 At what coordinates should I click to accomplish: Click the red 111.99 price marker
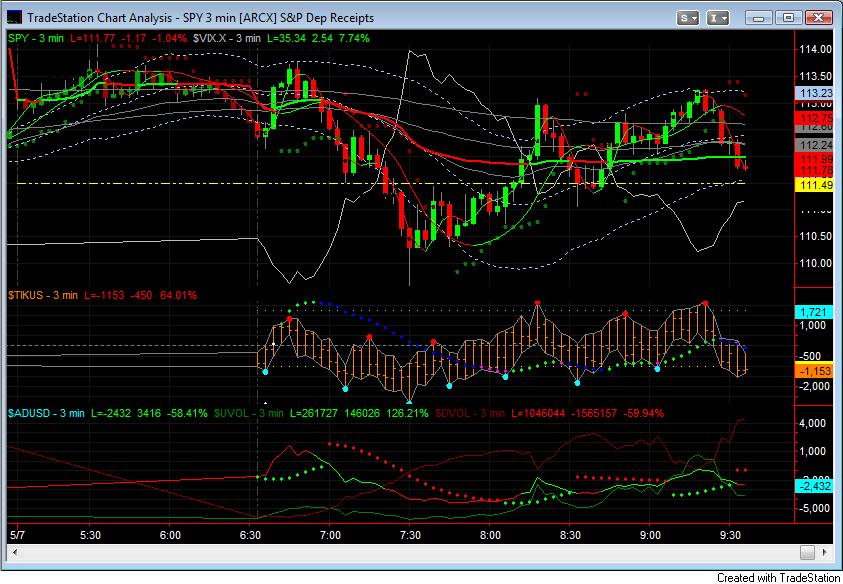pyautogui.click(x=813, y=159)
